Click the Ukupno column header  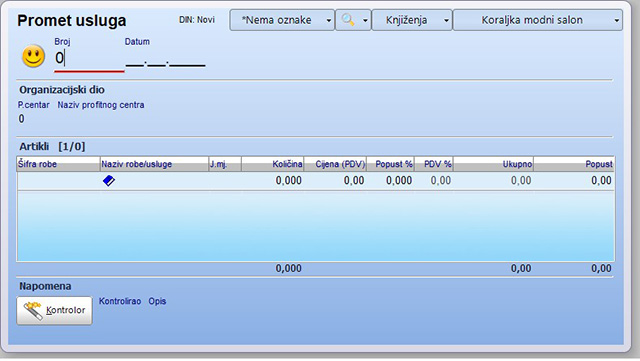tap(493, 164)
